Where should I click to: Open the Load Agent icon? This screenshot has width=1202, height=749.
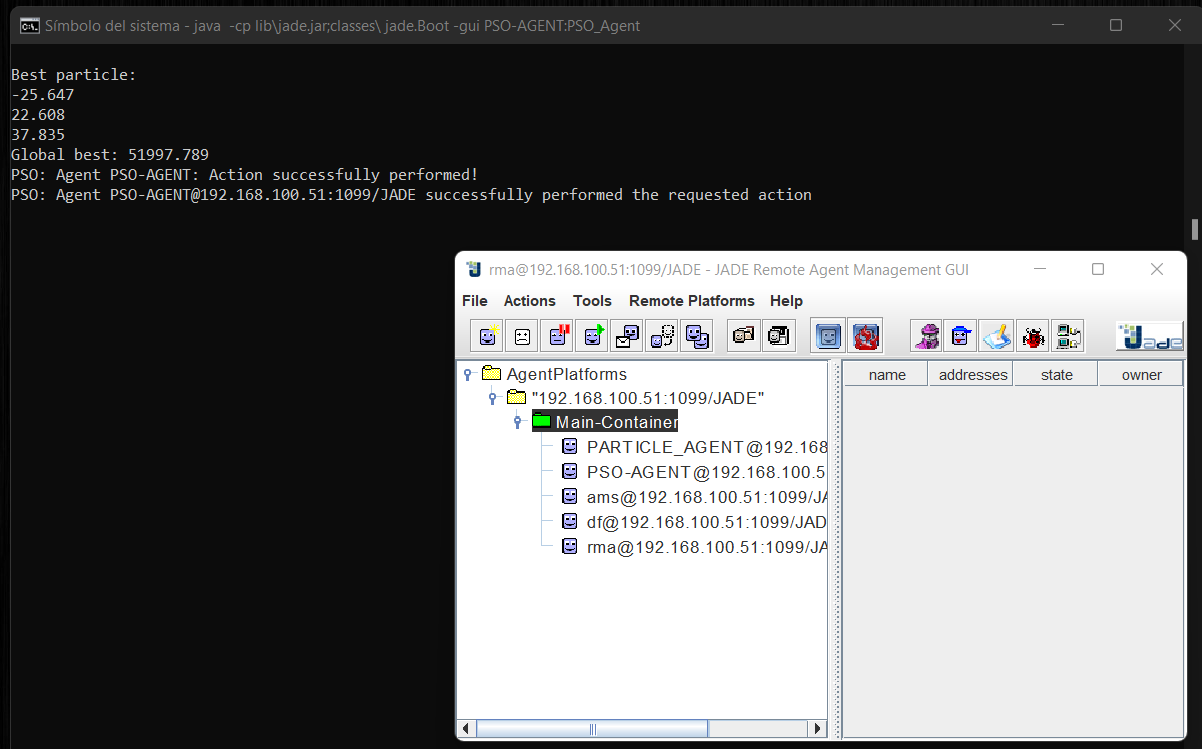tap(743, 335)
